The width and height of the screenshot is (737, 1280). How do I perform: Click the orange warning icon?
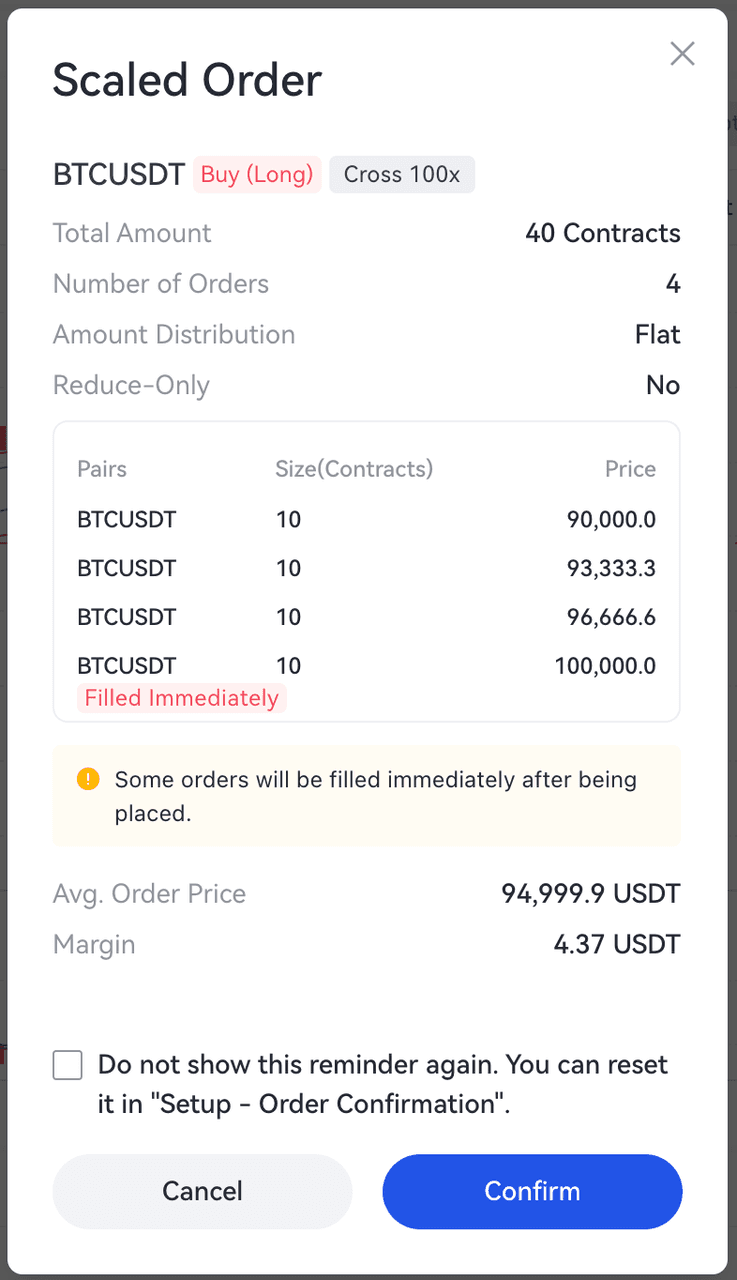tap(88, 779)
